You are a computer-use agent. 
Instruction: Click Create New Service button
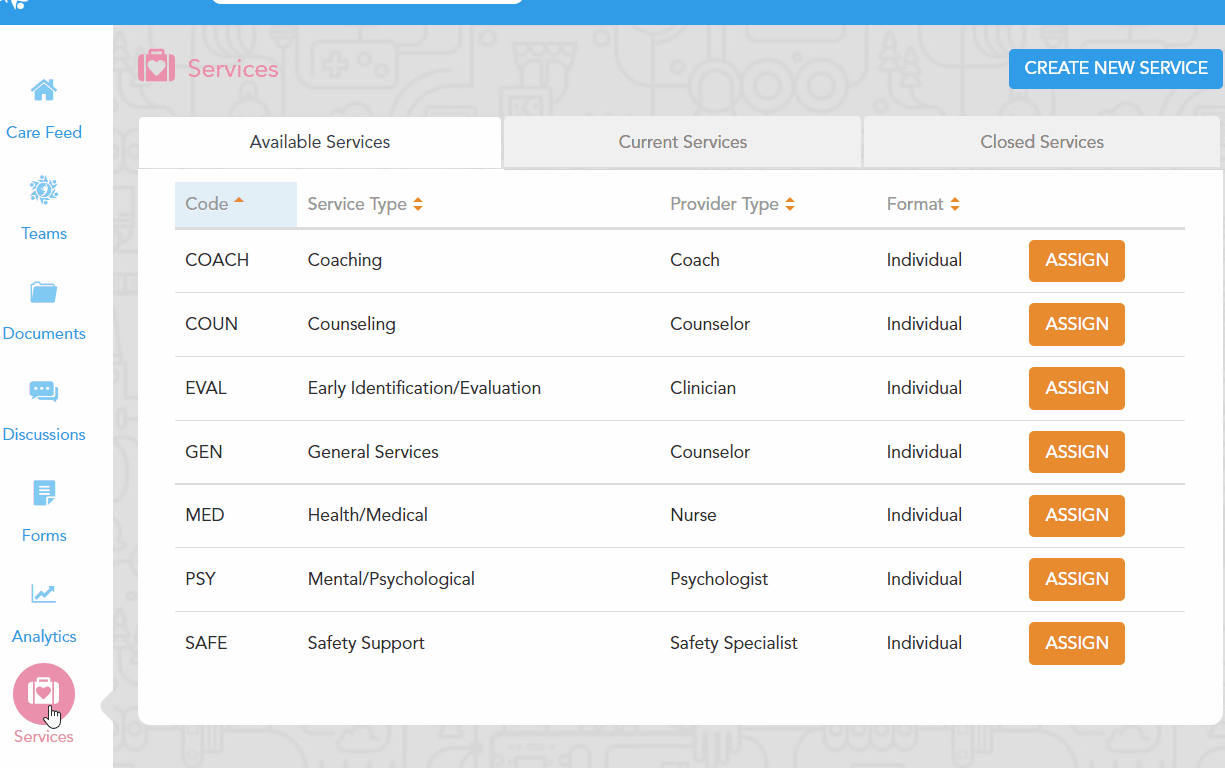click(1115, 69)
